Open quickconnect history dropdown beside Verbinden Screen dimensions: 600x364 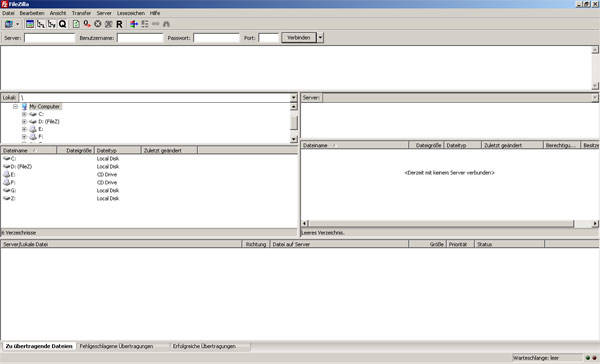click(x=320, y=38)
